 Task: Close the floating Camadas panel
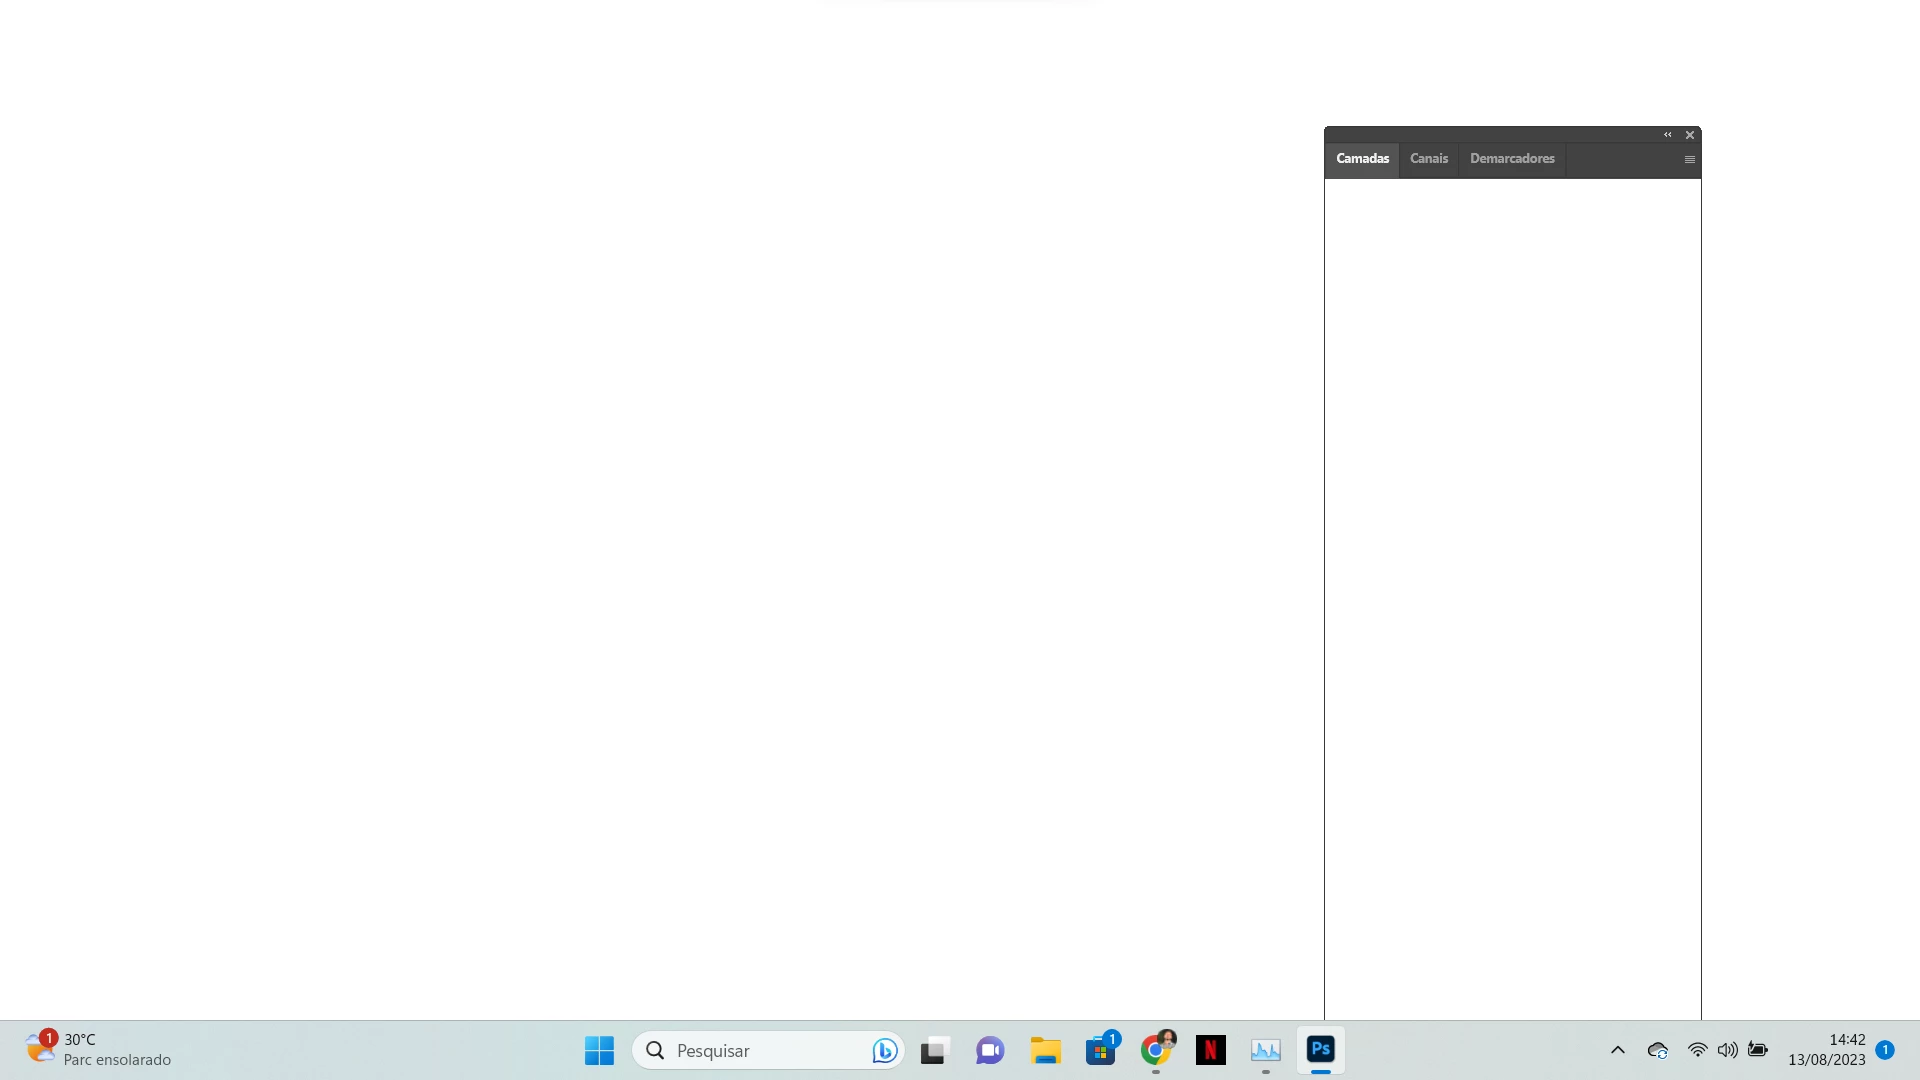tap(1690, 135)
